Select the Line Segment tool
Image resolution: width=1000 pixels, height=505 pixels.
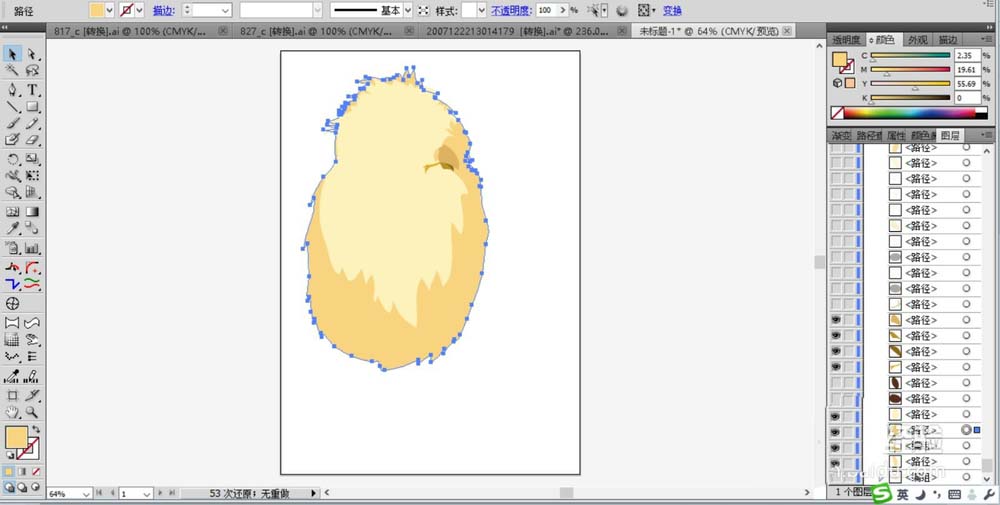(12, 106)
